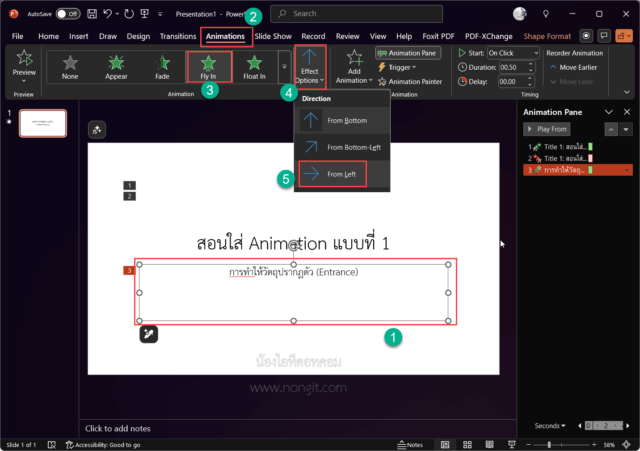The width and height of the screenshot is (640, 451).
Task: Click Move Earlier in Reorder Animation
Action: point(573,67)
